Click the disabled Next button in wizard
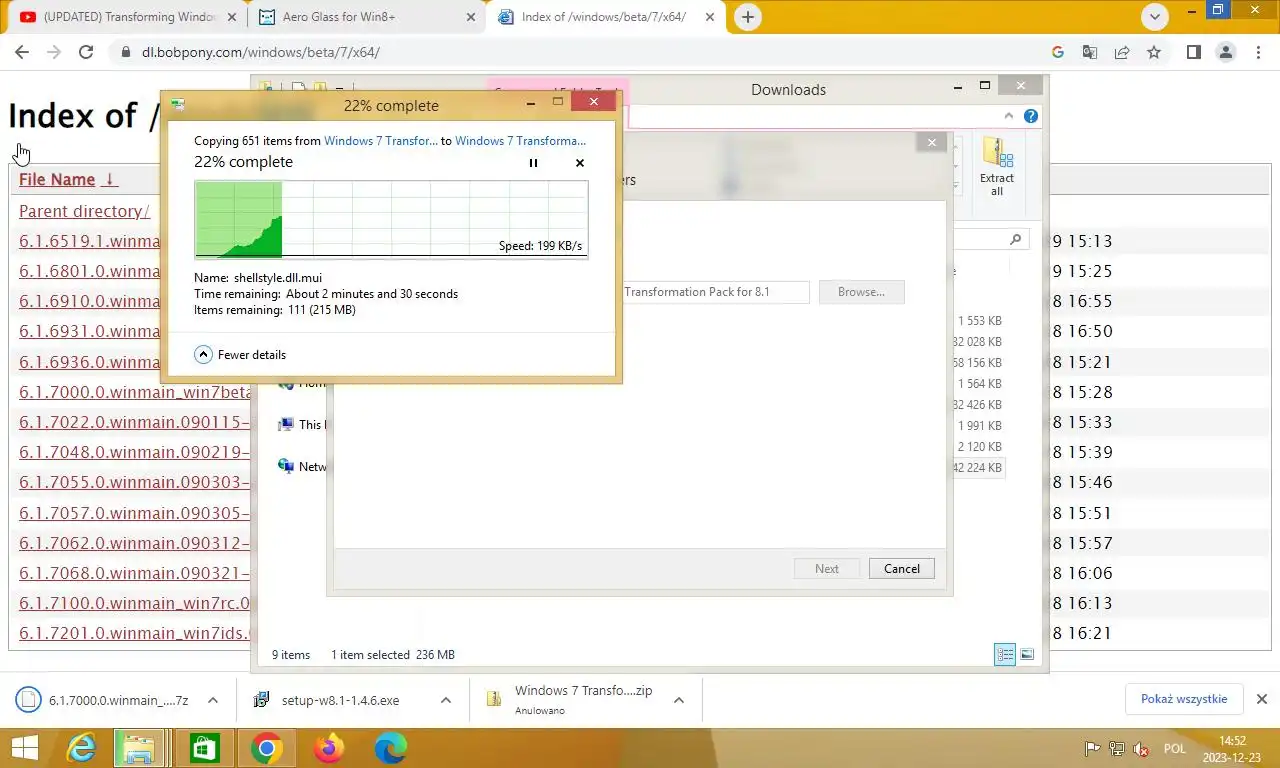The height and width of the screenshot is (768, 1280). 827,568
